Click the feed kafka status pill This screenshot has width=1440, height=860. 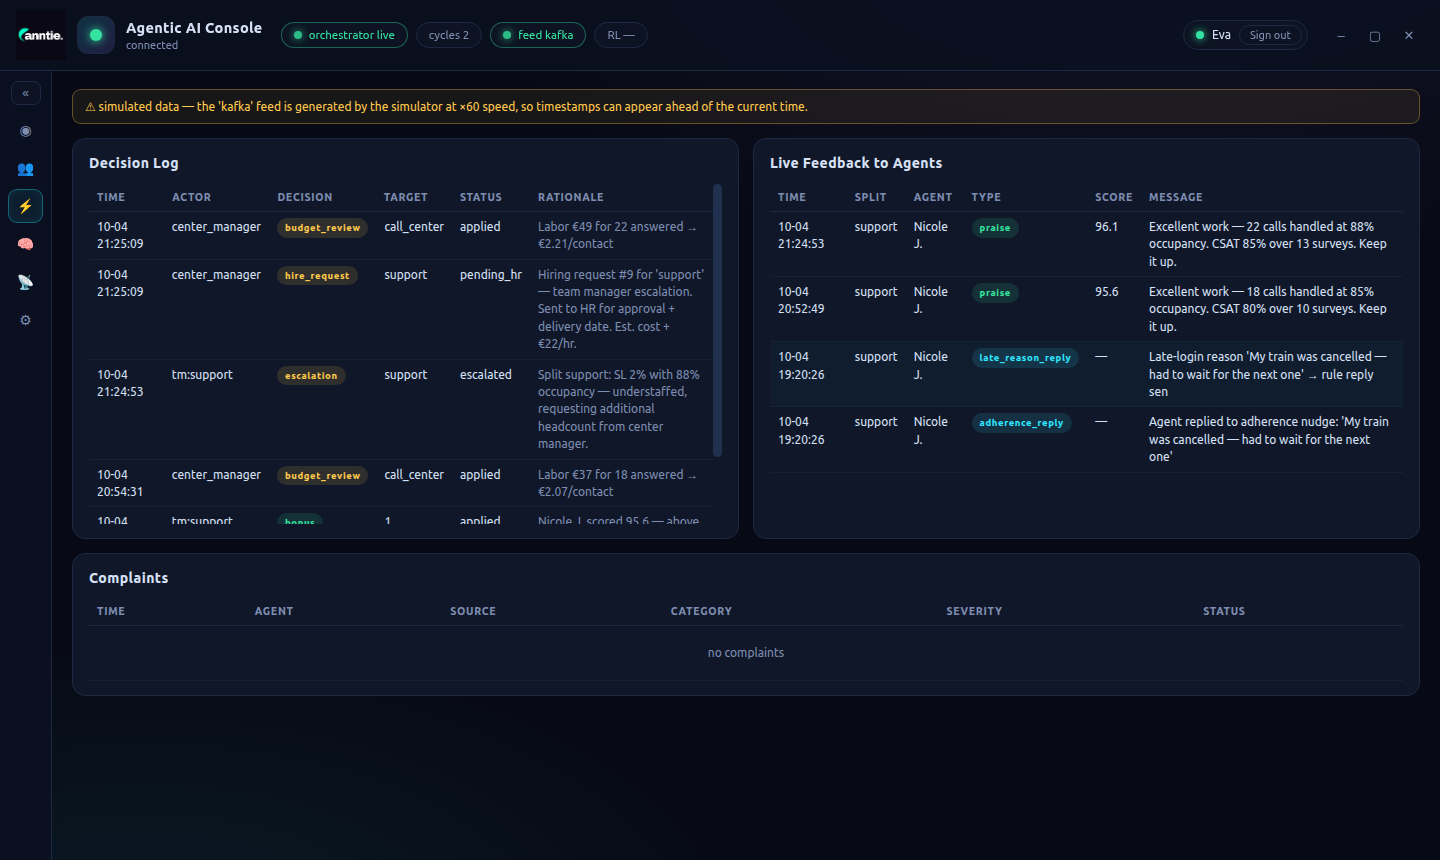point(538,35)
